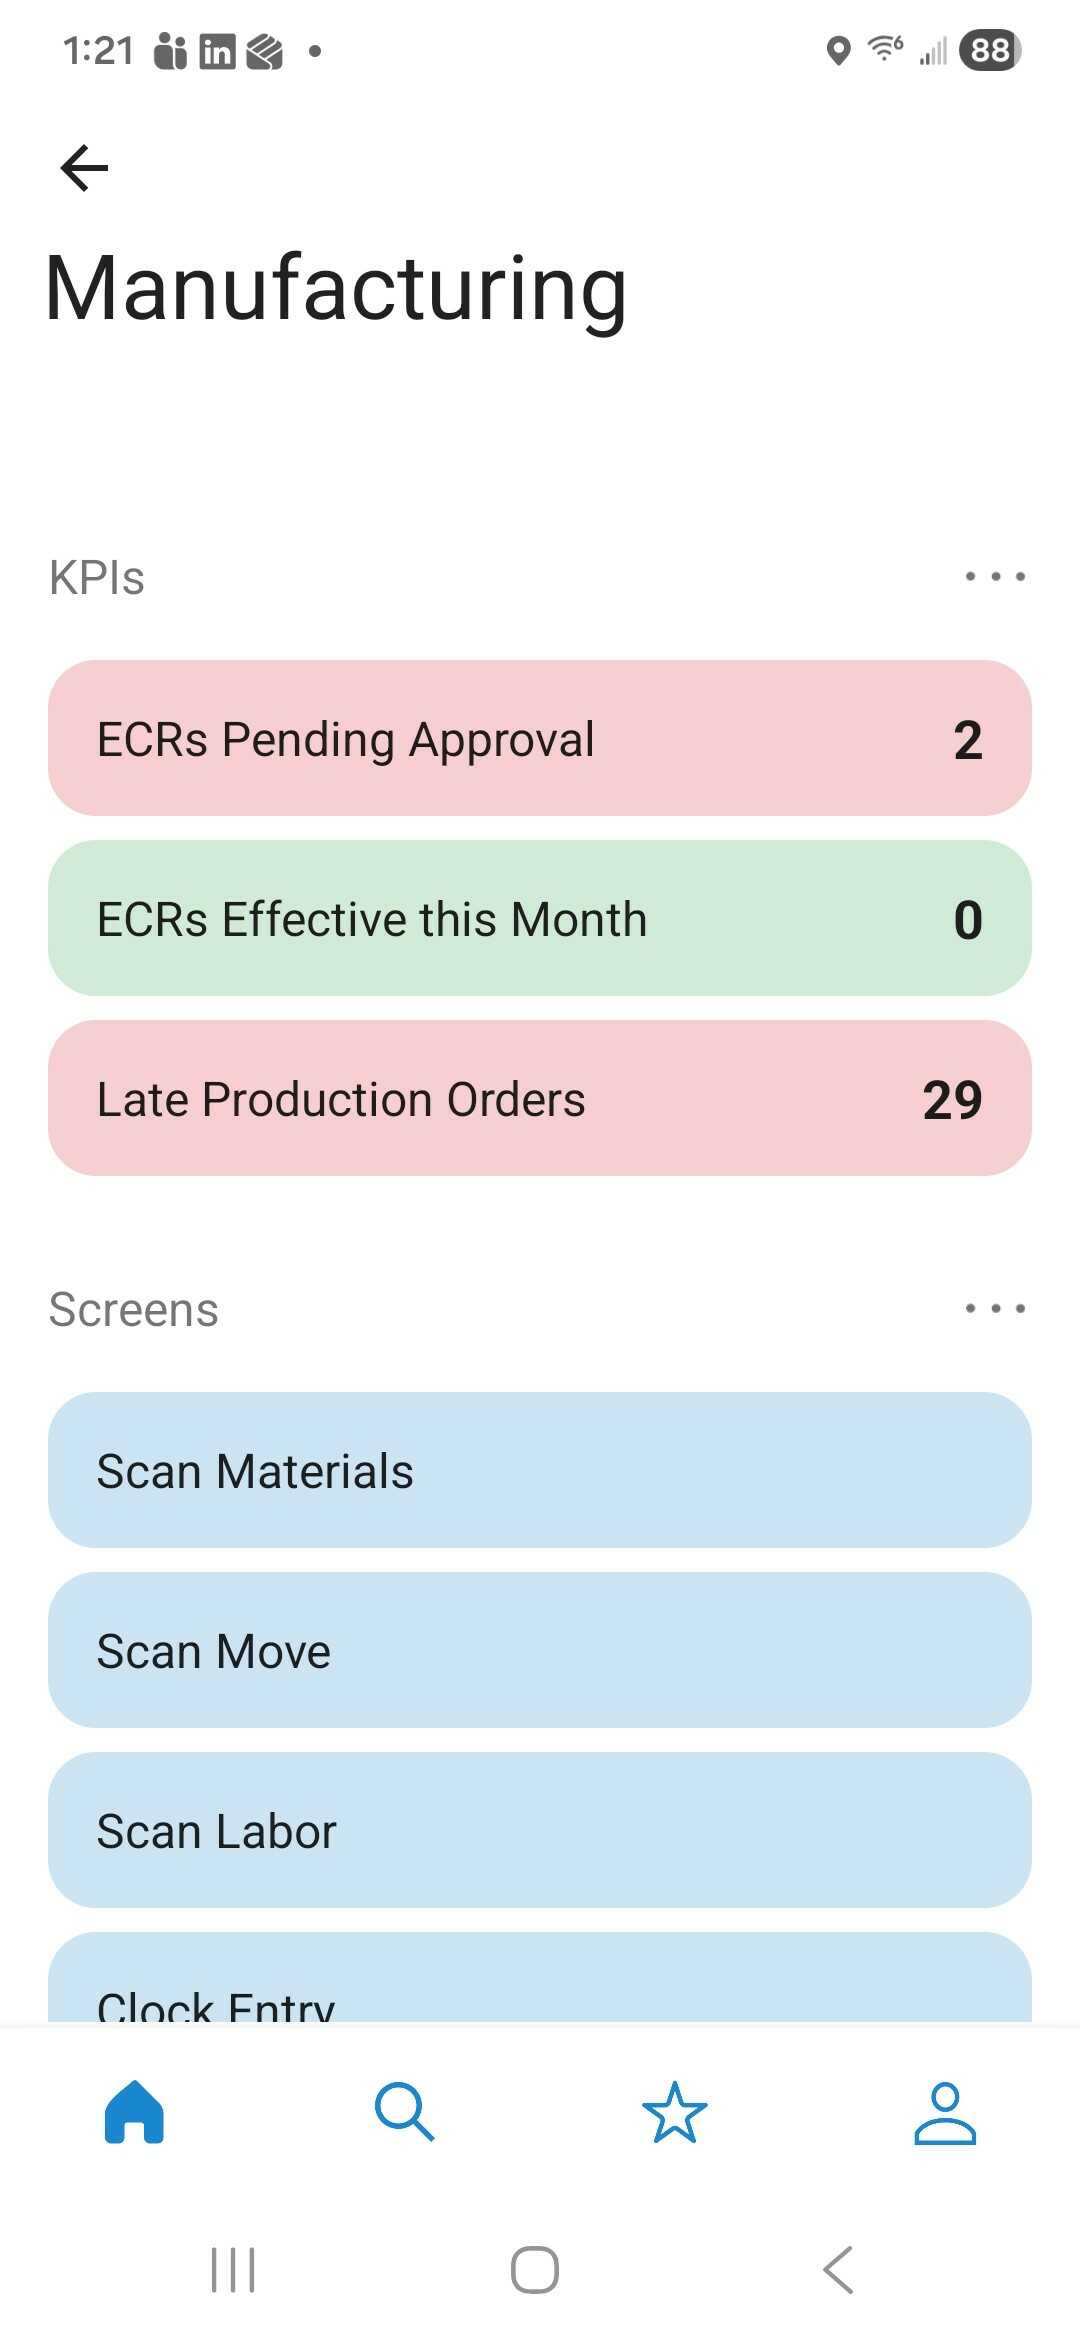Image resolution: width=1080 pixels, height=2340 pixels.
Task: Open ECRs Effective this Month KPI
Action: point(540,918)
